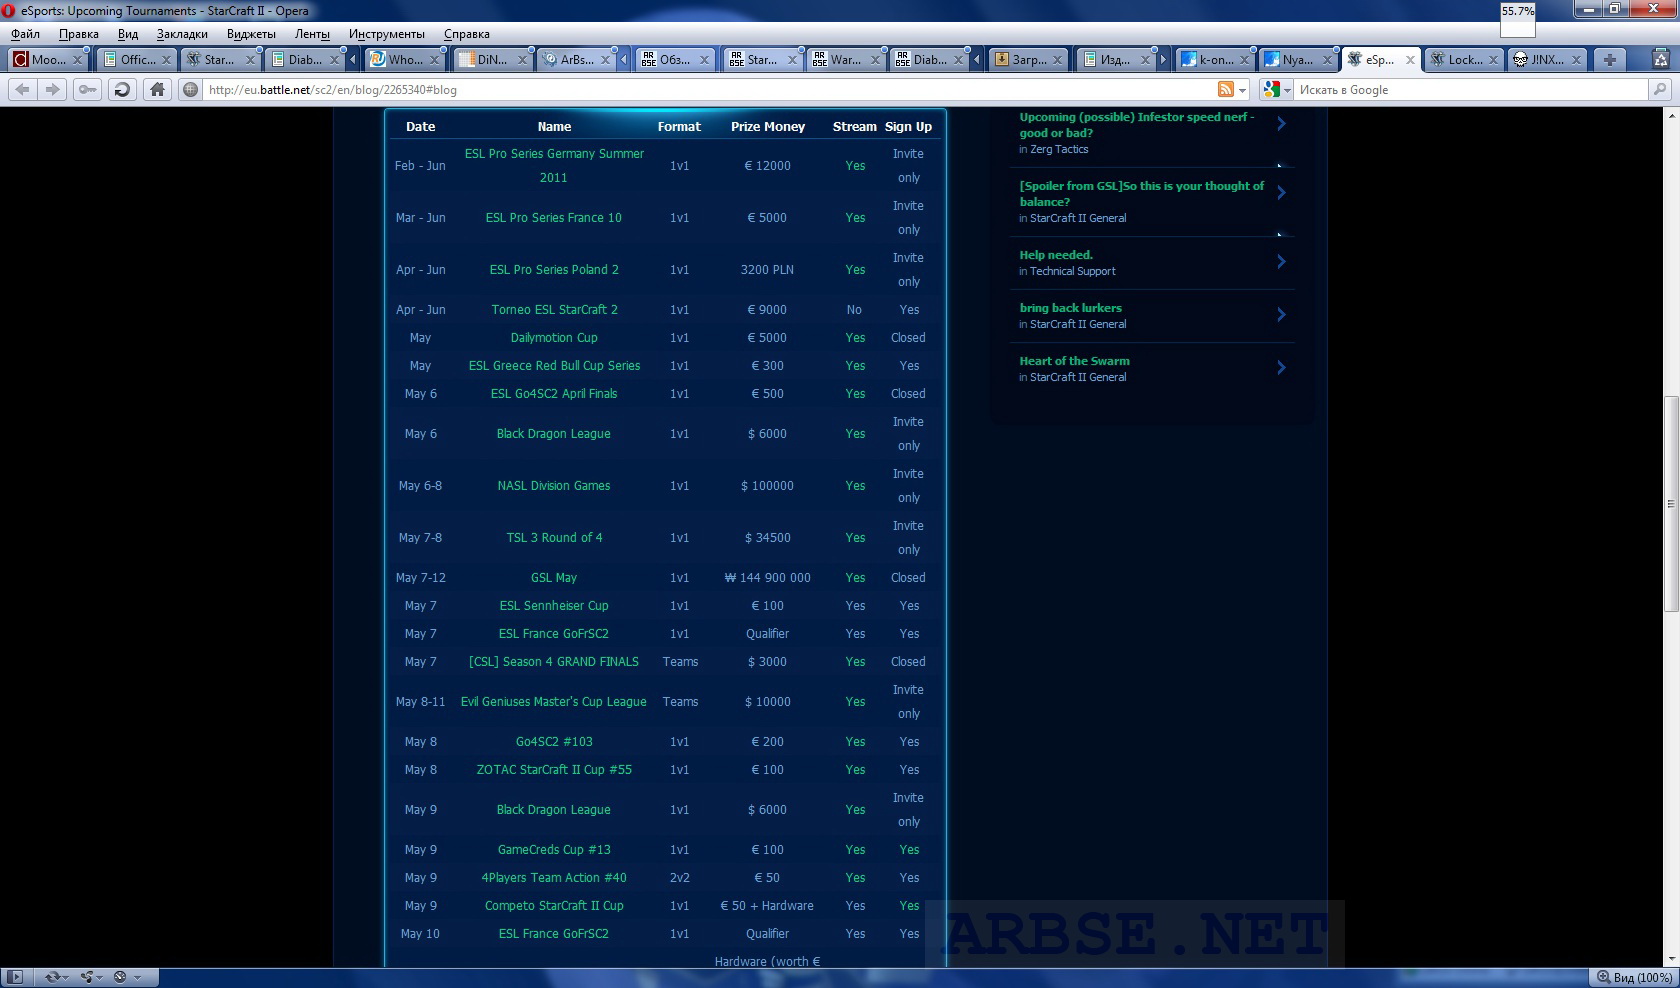This screenshot has height=988, width=1680.
Task: Open ESL Pro Series Germany Summer 2011 link
Action: (x=554, y=166)
